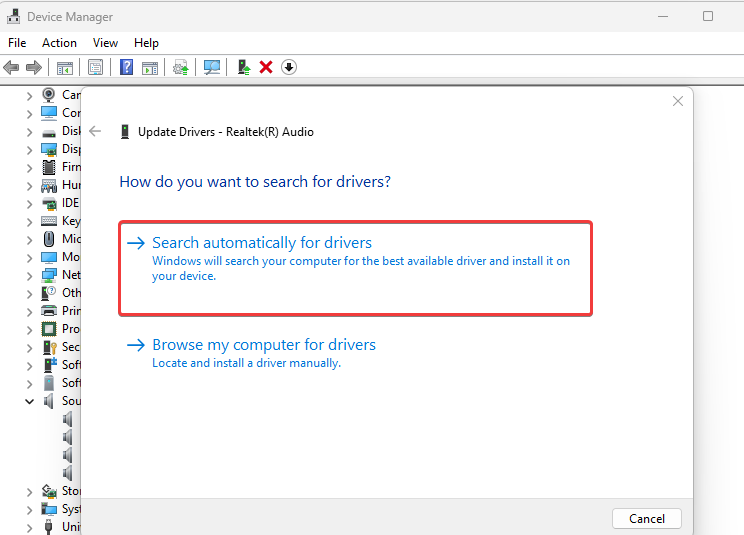Open the Properties toolbar icon
Image resolution: width=744 pixels, height=535 pixels.
pyautogui.click(x=95, y=67)
